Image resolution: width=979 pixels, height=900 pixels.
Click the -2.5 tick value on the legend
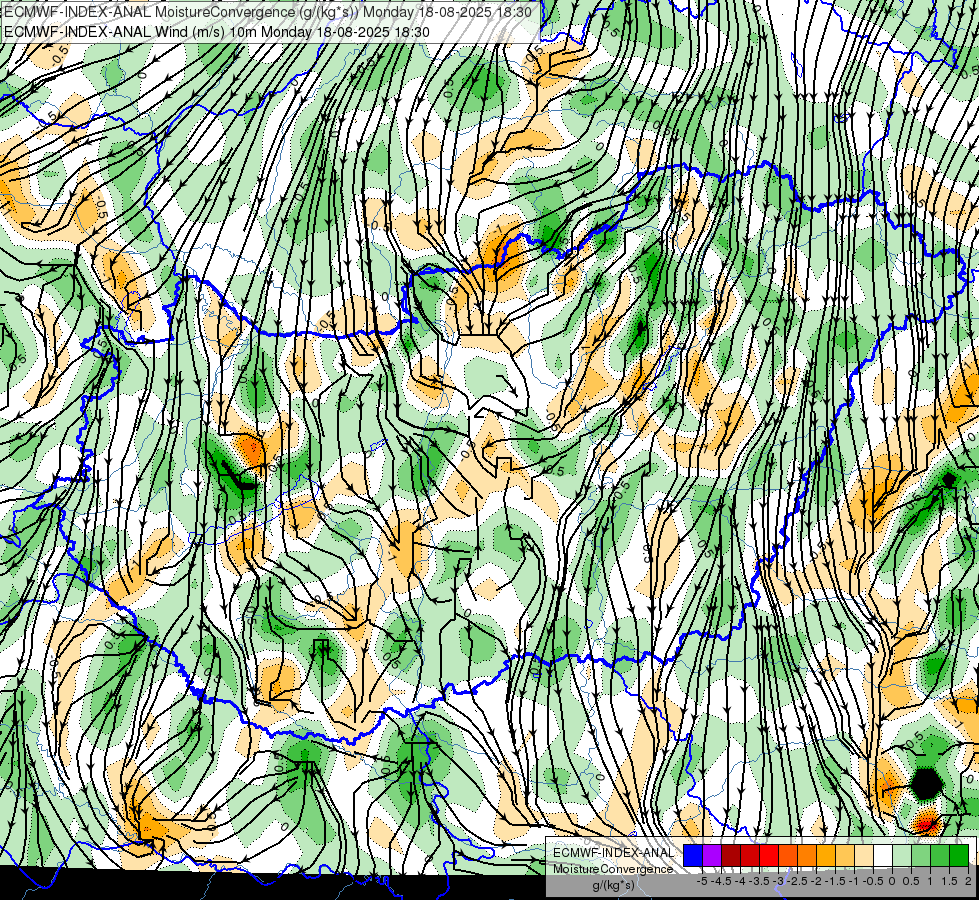point(797,881)
